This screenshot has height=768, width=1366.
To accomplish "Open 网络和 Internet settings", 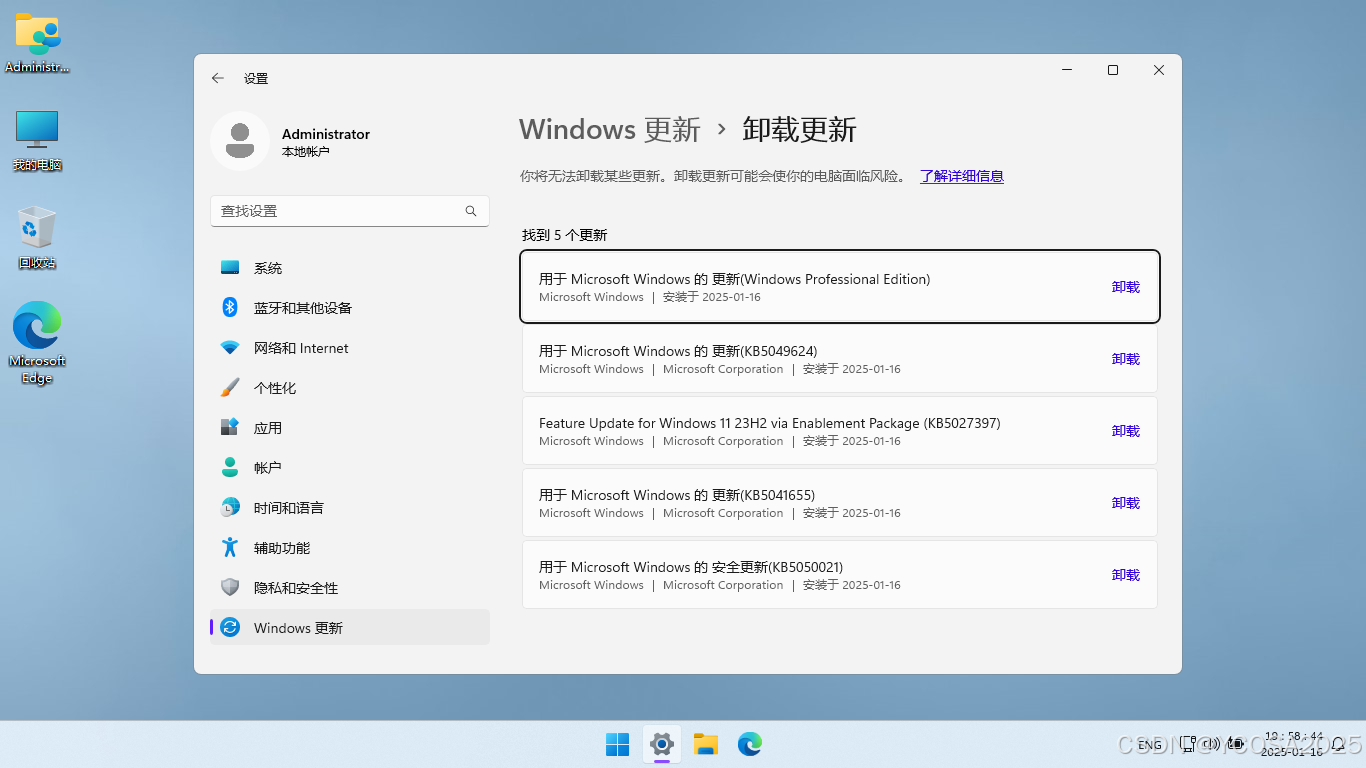I will [350, 348].
